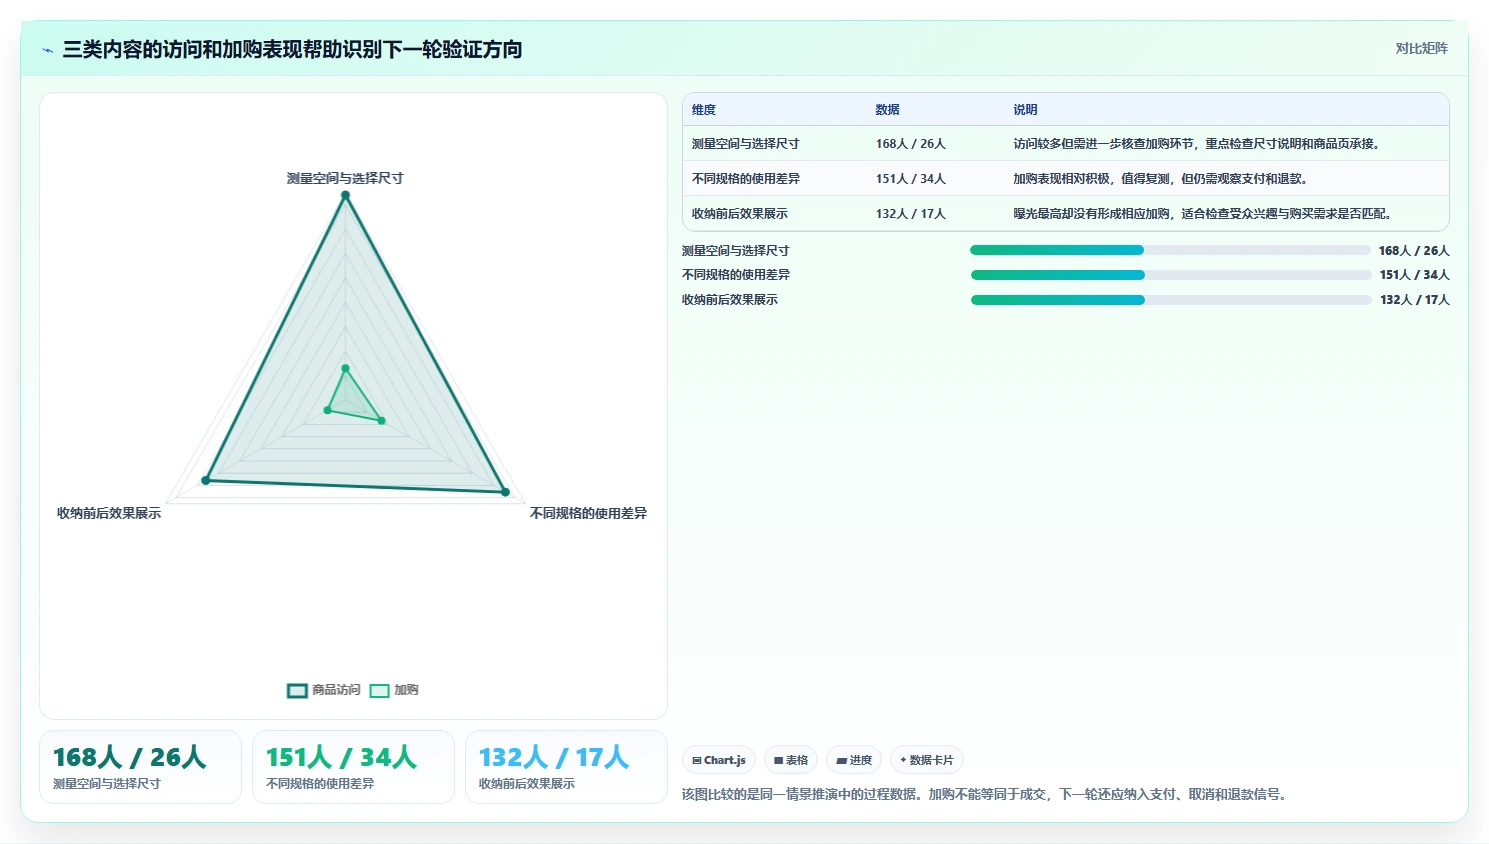The image size is (1489, 844).
Task: Select the 进度 tag chip
Action: point(854,760)
